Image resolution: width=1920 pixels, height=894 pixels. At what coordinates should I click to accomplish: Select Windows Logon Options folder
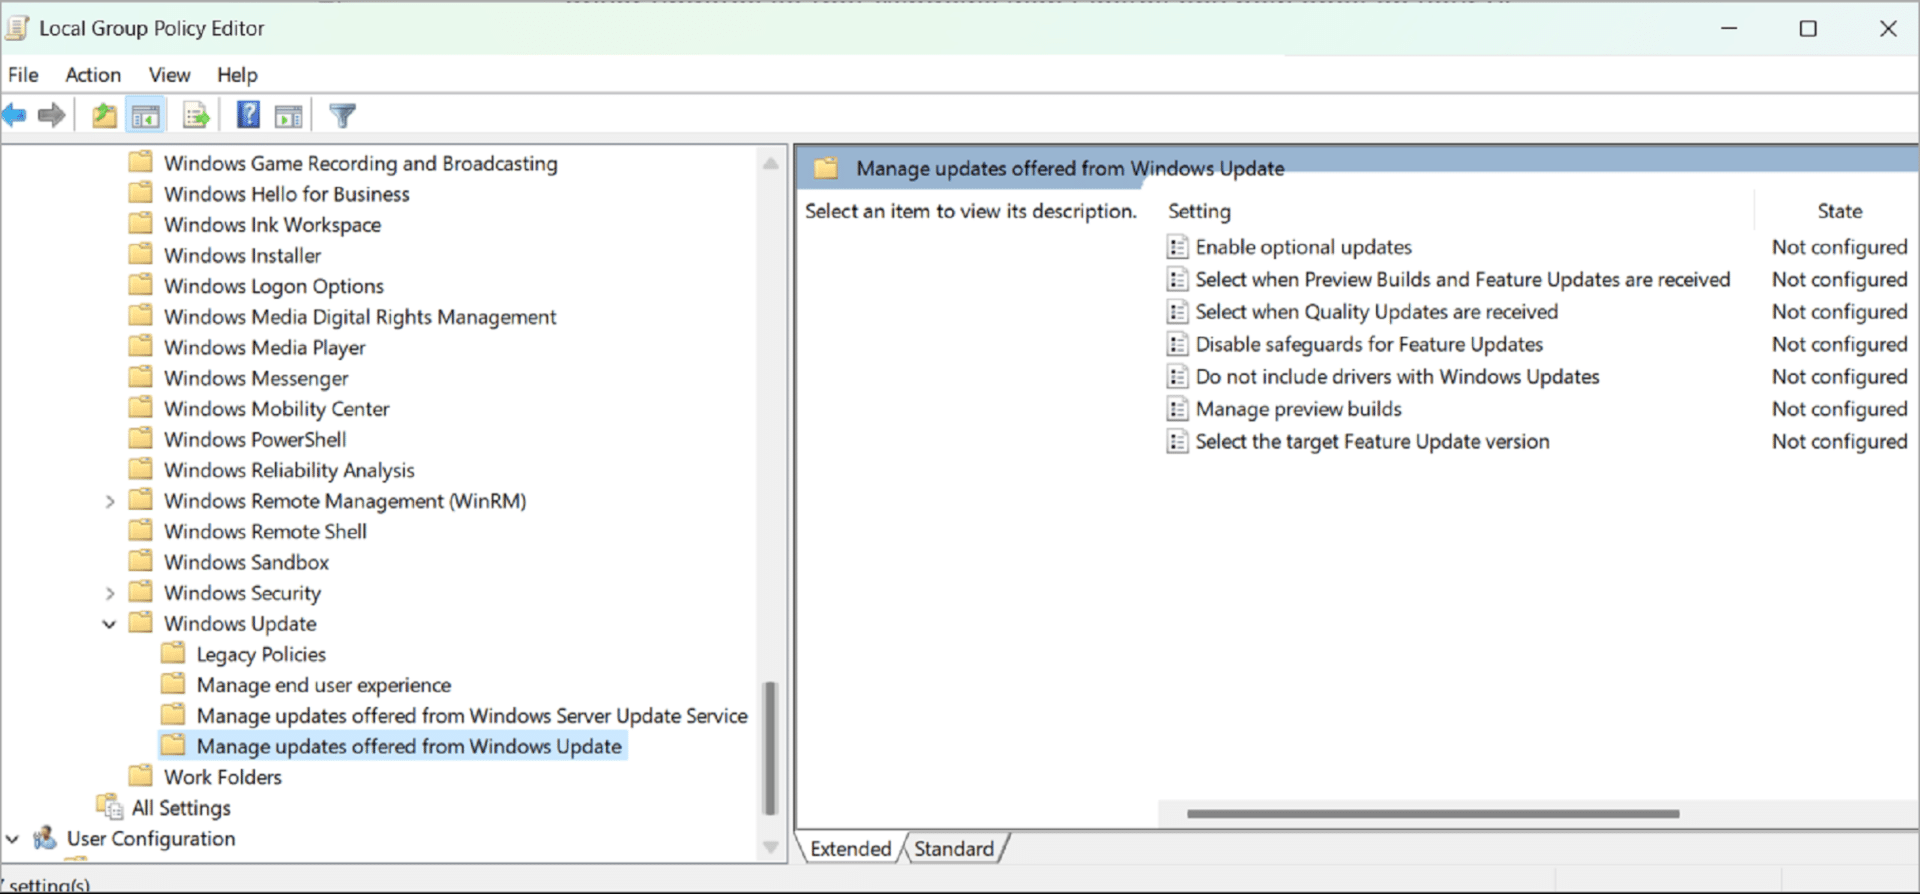[x=274, y=286]
